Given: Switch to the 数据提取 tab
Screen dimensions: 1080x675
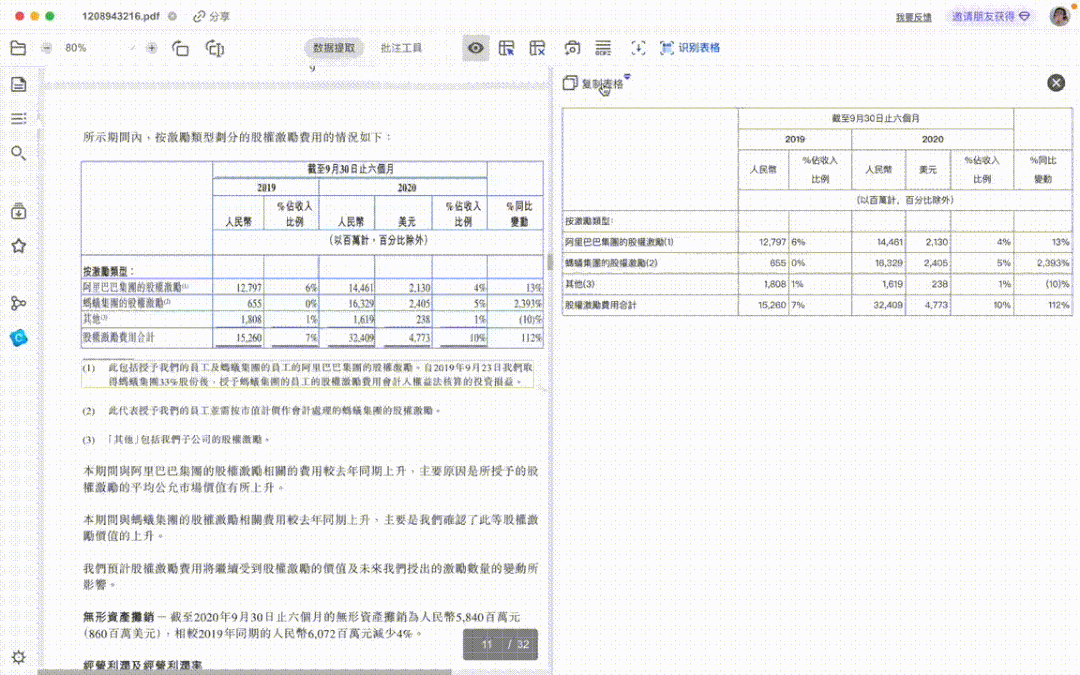Looking at the screenshot, I should (x=334, y=48).
